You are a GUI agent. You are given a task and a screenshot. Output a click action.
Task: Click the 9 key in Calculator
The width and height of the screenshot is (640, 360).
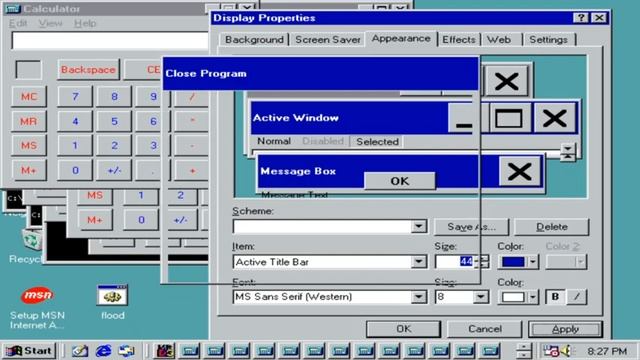click(x=150, y=97)
